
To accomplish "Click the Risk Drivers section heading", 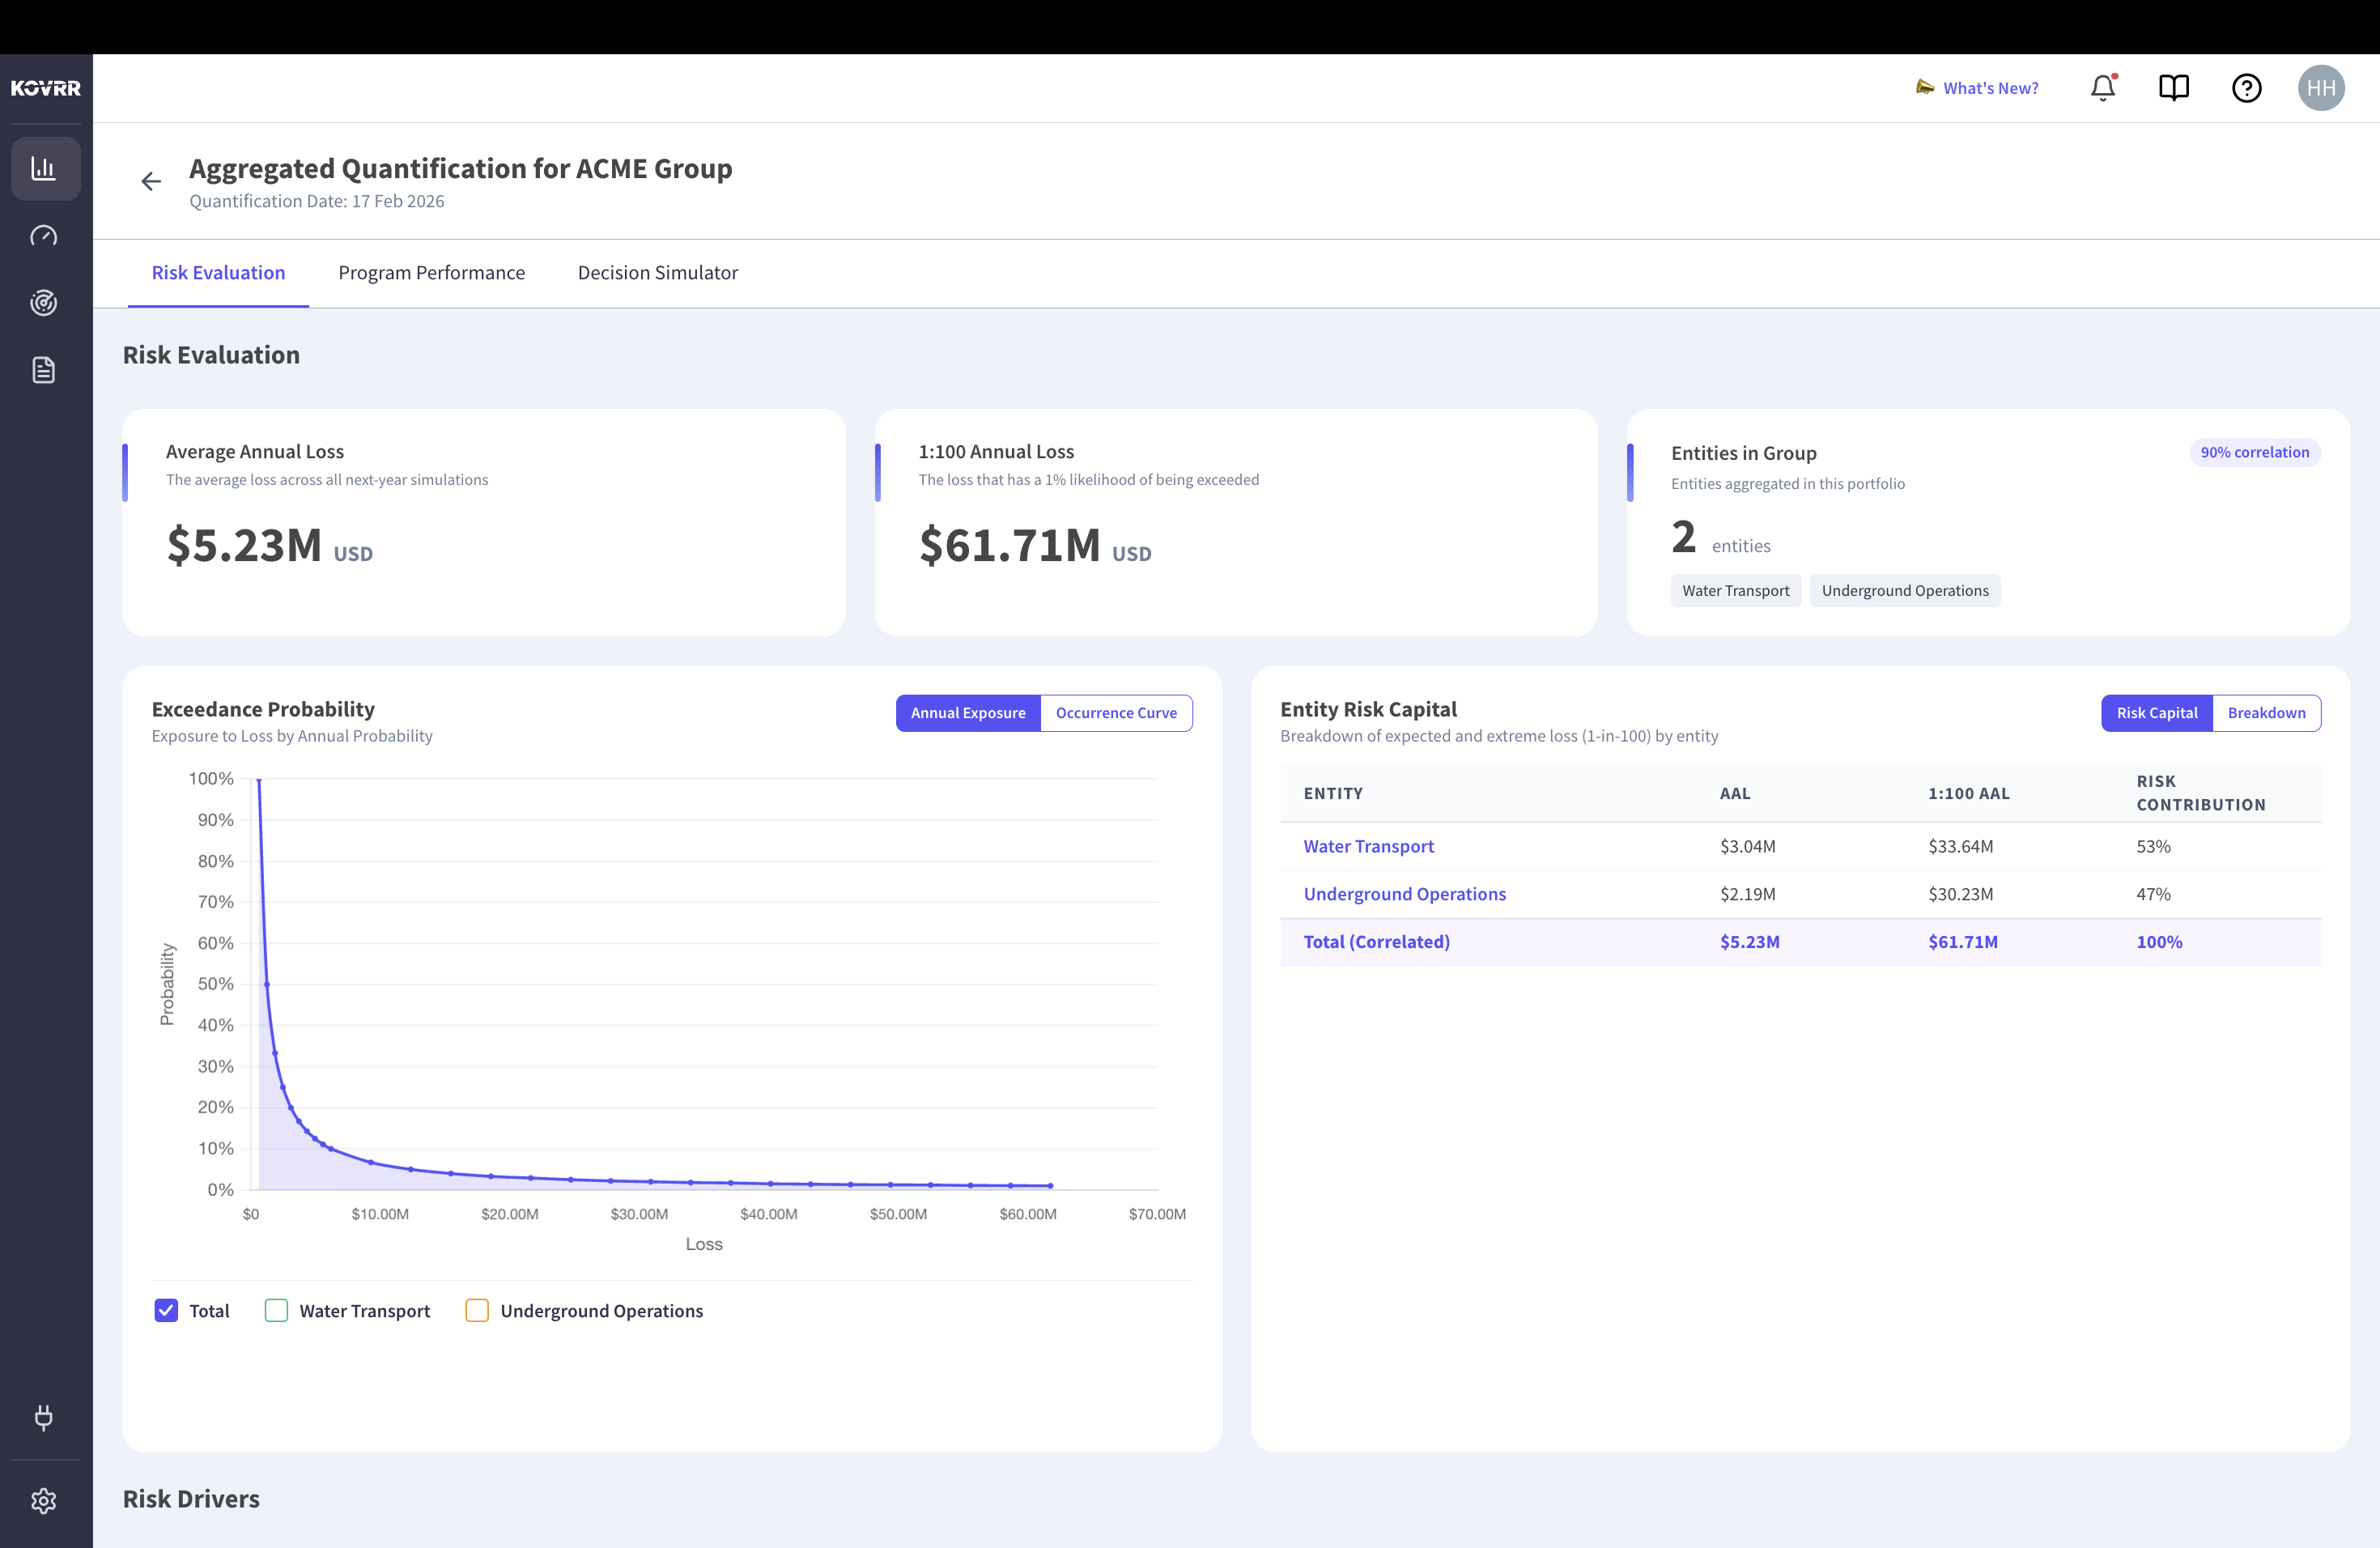I will (x=191, y=1499).
